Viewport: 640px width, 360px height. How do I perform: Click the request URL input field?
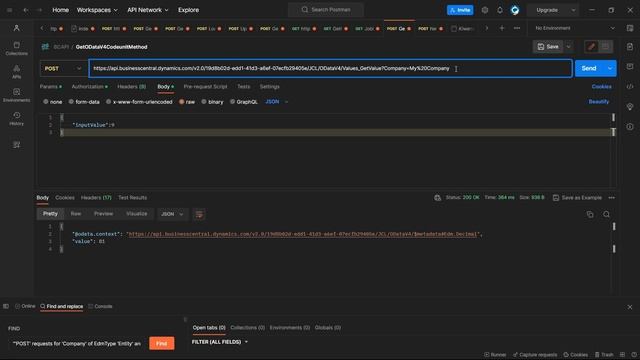point(331,69)
